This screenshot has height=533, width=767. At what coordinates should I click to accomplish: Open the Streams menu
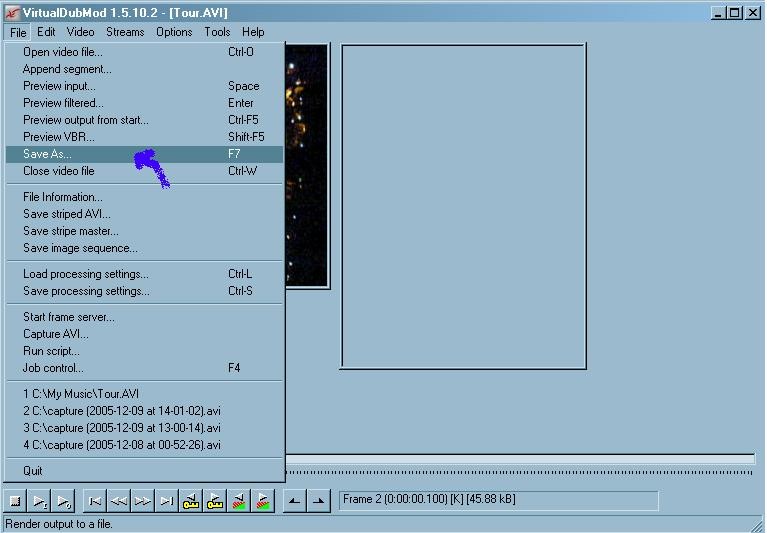coord(125,32)
